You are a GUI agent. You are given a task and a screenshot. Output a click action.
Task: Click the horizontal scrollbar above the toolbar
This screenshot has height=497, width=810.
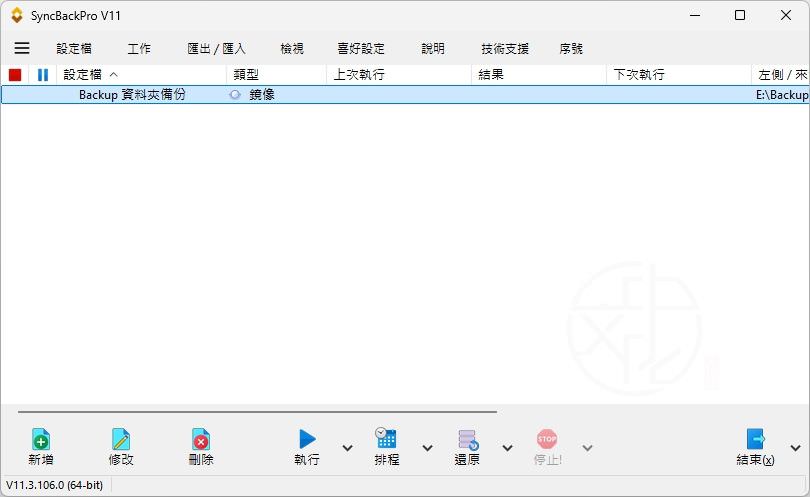pos(257,411)
